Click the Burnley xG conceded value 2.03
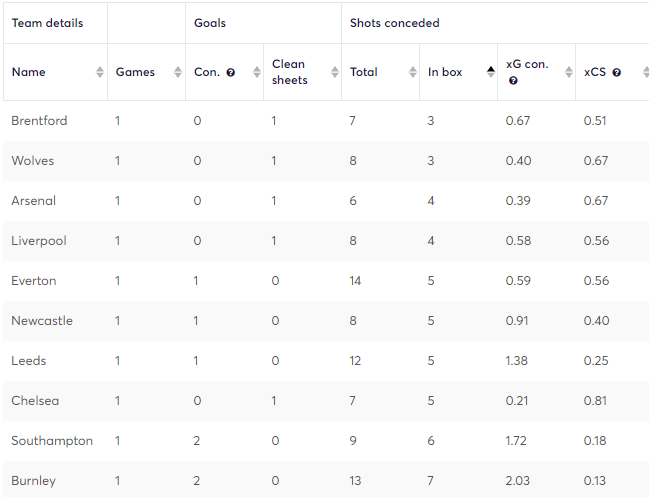 [x=517, y=481]
